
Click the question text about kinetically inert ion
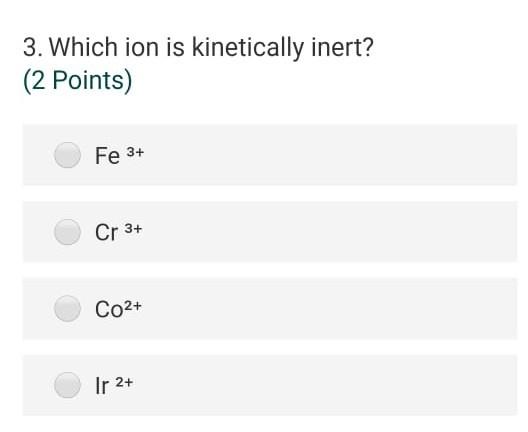pos(198,47)
